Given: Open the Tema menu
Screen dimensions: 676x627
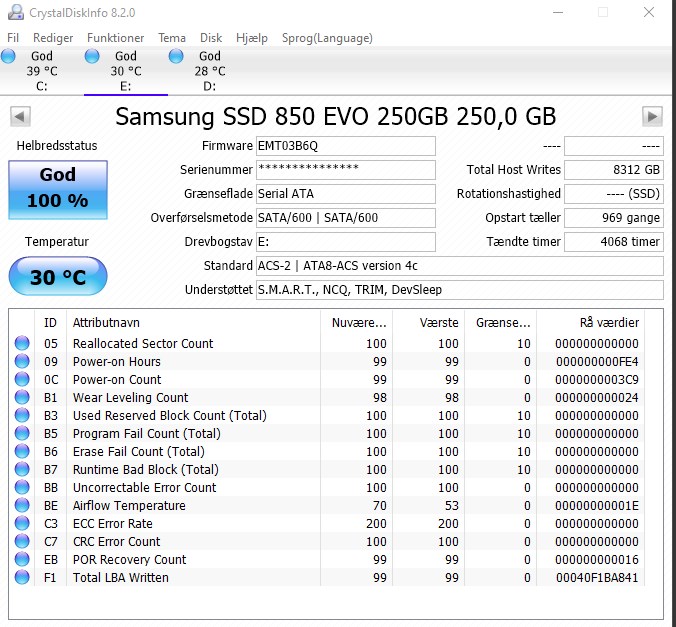Looking at the screenshot, I should [172, 38].
